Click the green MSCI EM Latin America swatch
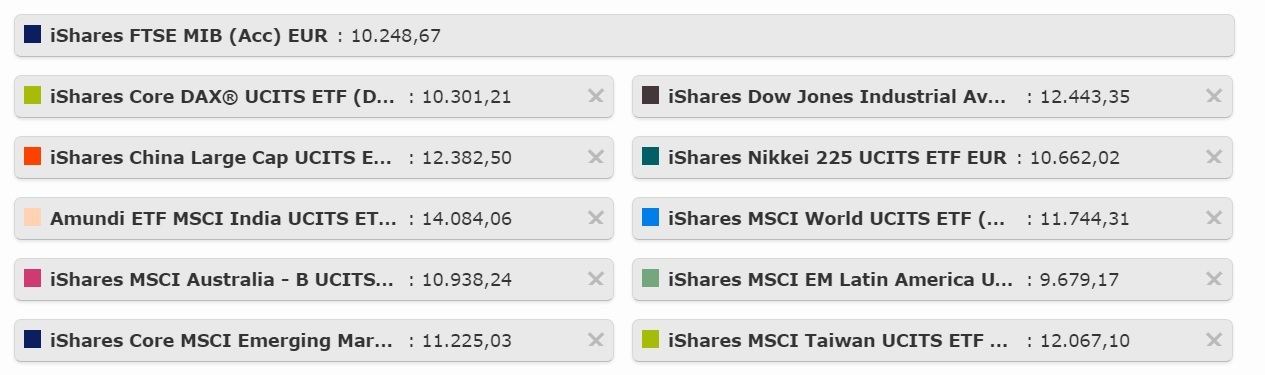 [650, 278]
